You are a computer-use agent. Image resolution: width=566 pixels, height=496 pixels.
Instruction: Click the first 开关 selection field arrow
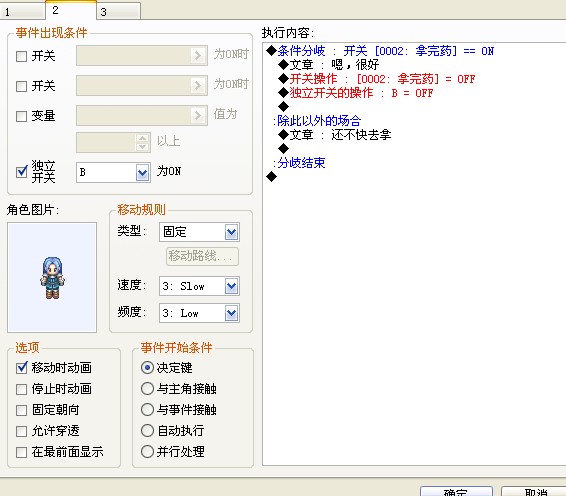(197, 56)
